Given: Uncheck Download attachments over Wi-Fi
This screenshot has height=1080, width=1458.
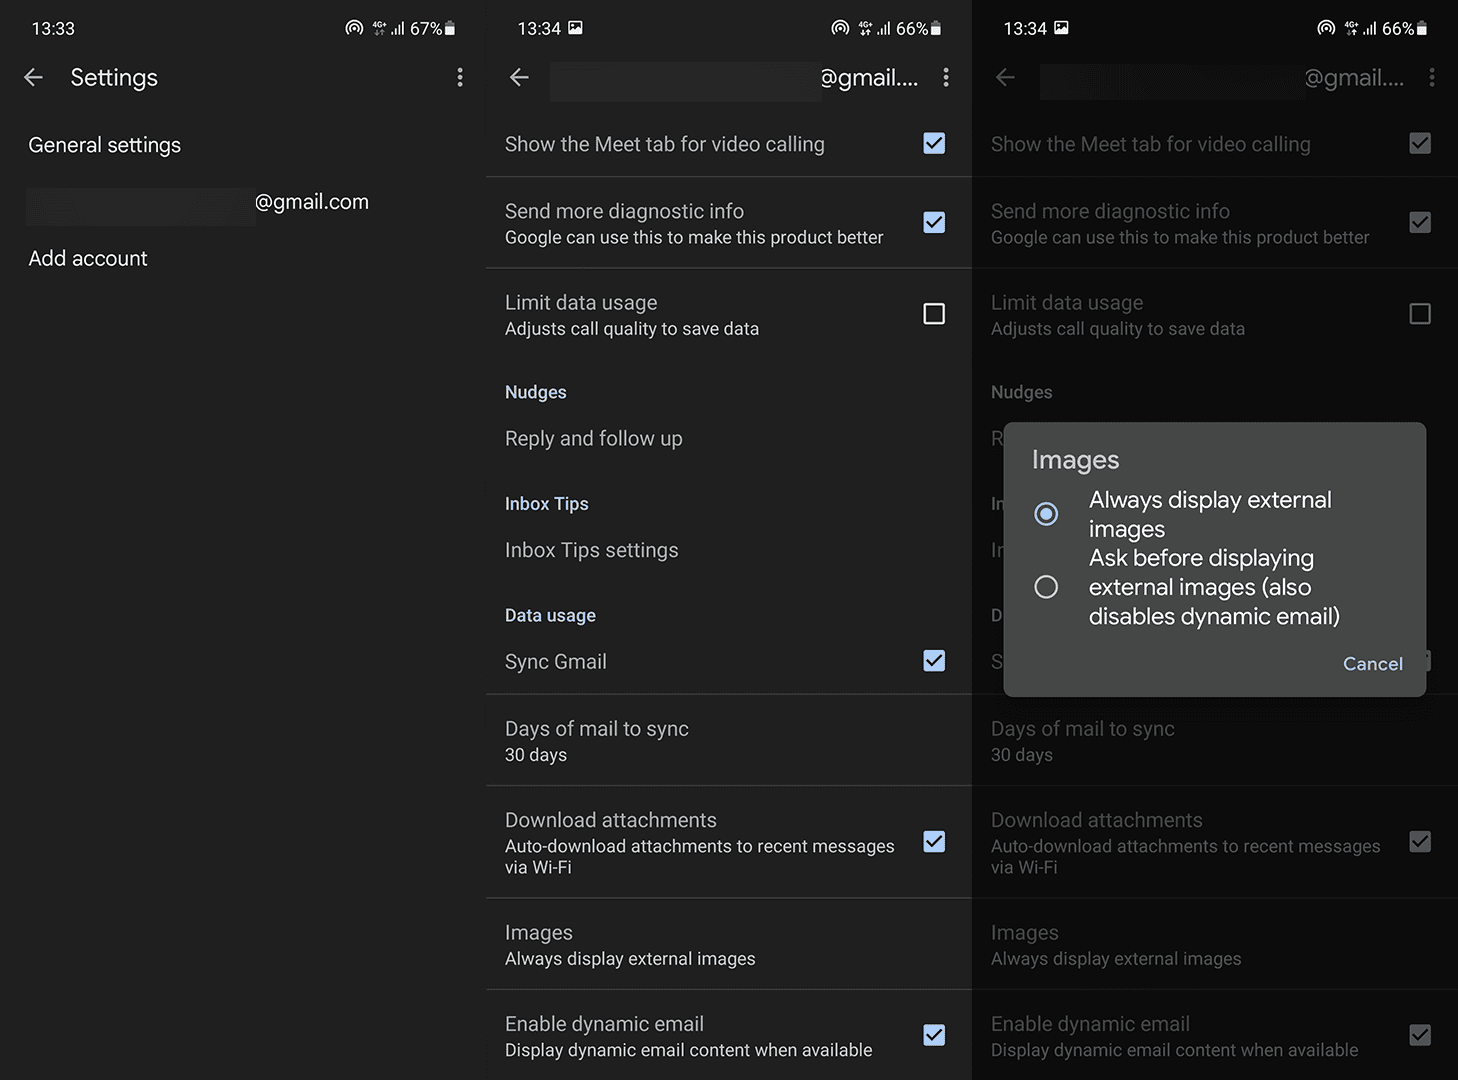Looking at the screenshot, I should [x=934, y=842].
